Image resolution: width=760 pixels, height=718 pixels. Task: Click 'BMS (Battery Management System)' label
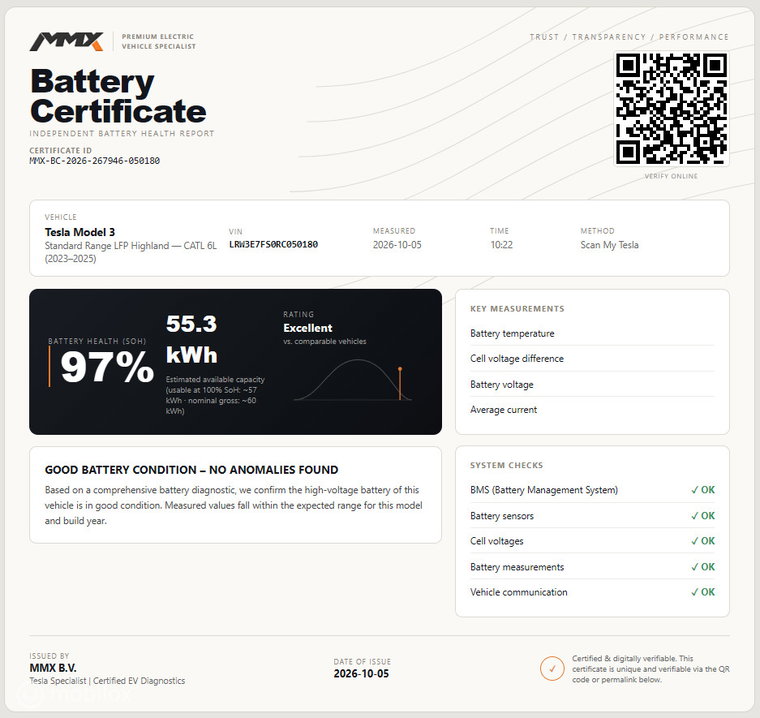[544, 490]
